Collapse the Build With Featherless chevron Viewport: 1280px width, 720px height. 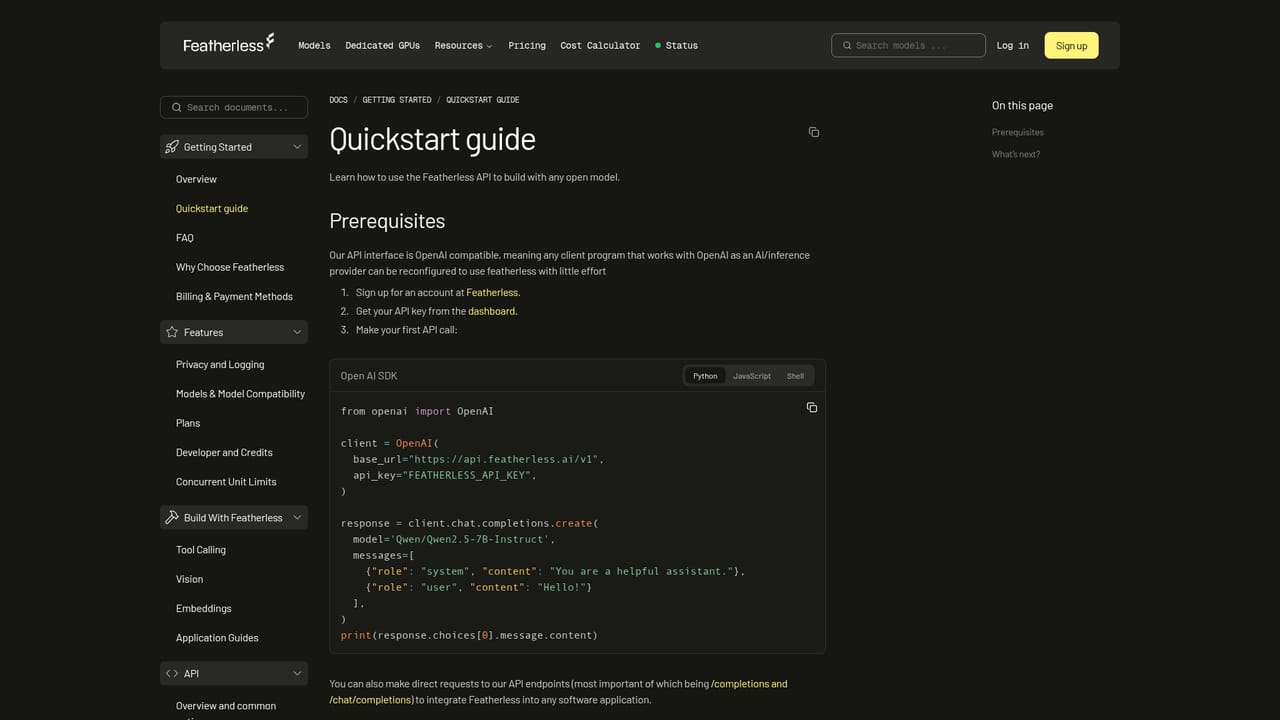297,518
